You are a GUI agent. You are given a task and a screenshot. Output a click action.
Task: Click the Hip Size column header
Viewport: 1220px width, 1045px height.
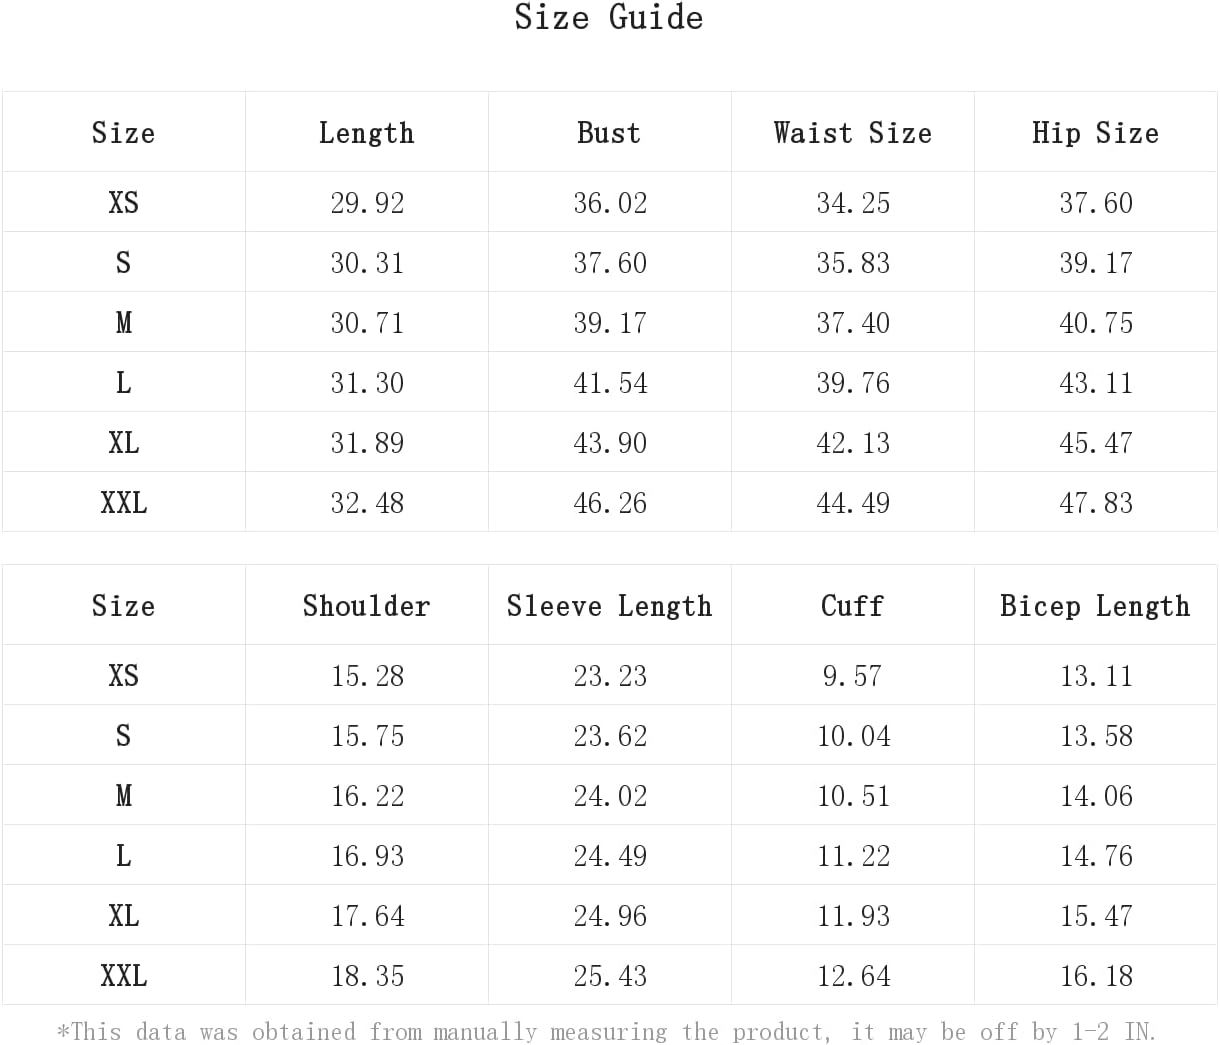click(x=1095, y=133)
